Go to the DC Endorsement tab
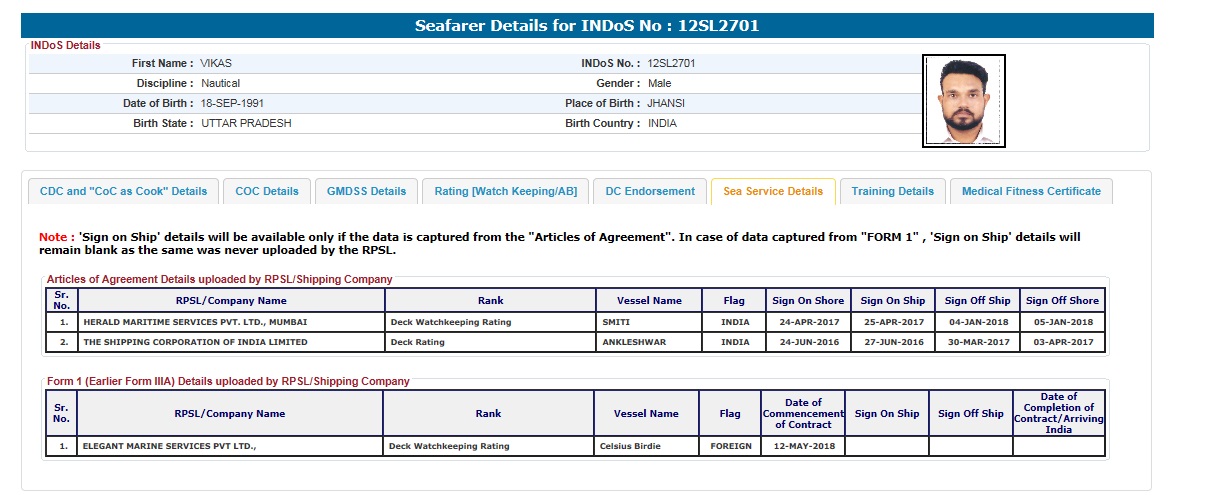Screen dimensions: 1219x495 click(650, 191)
